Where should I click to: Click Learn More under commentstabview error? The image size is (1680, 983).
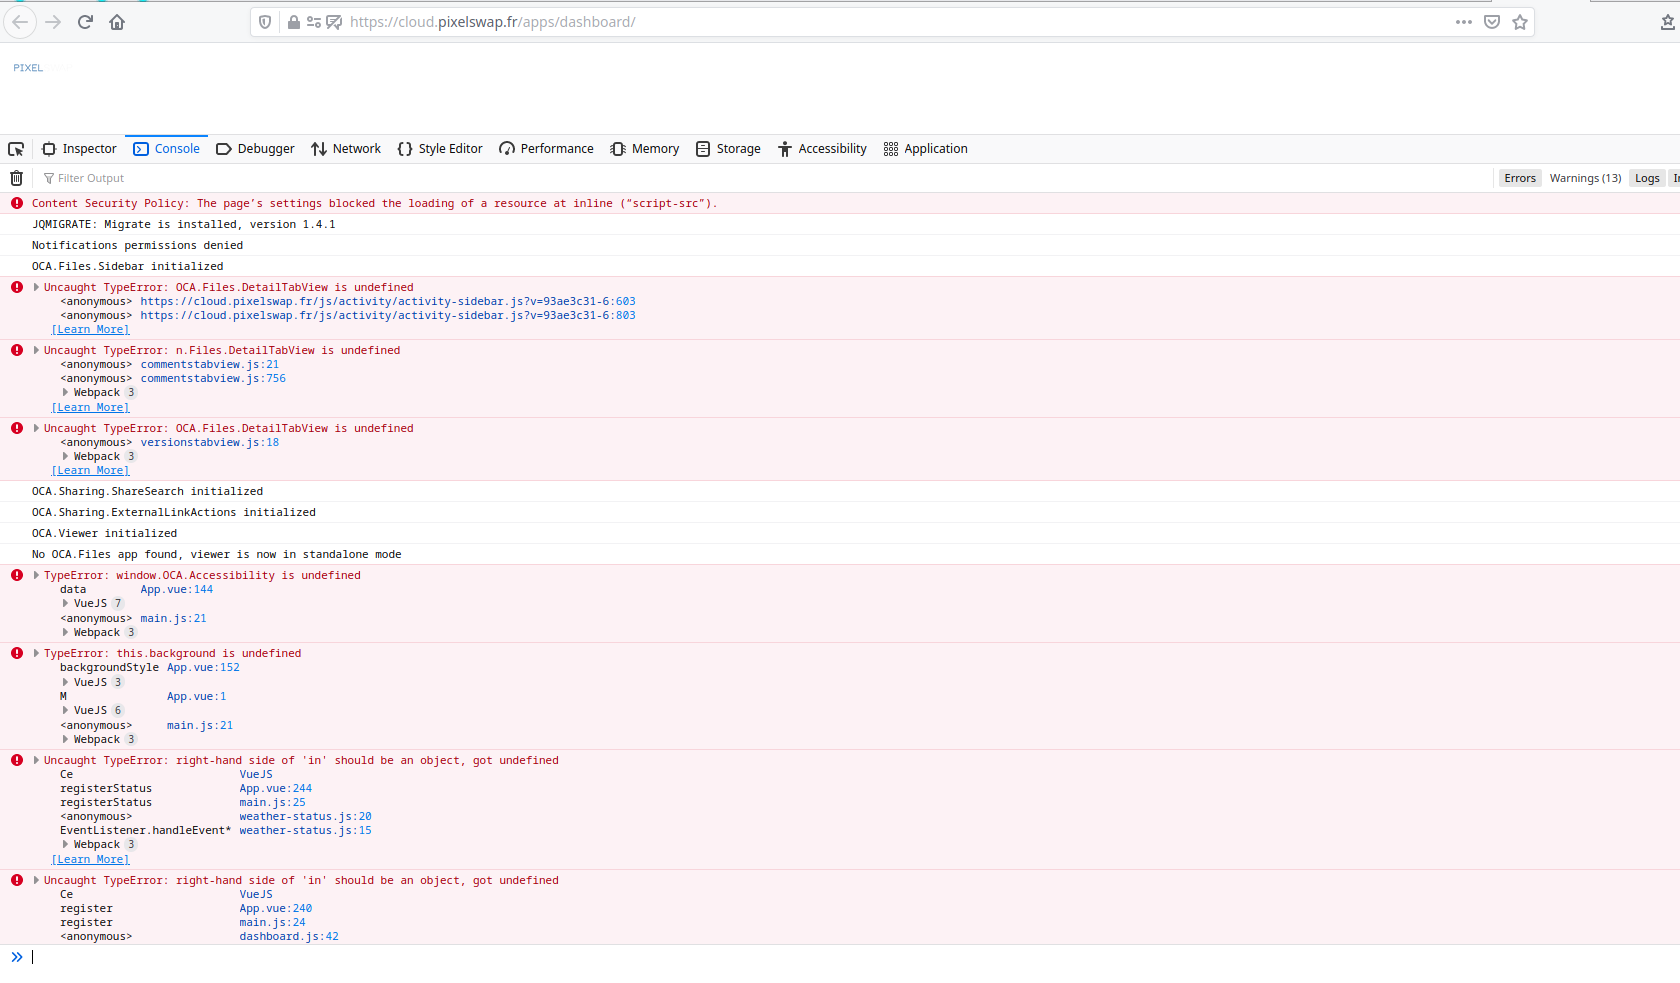click(91, 407)
